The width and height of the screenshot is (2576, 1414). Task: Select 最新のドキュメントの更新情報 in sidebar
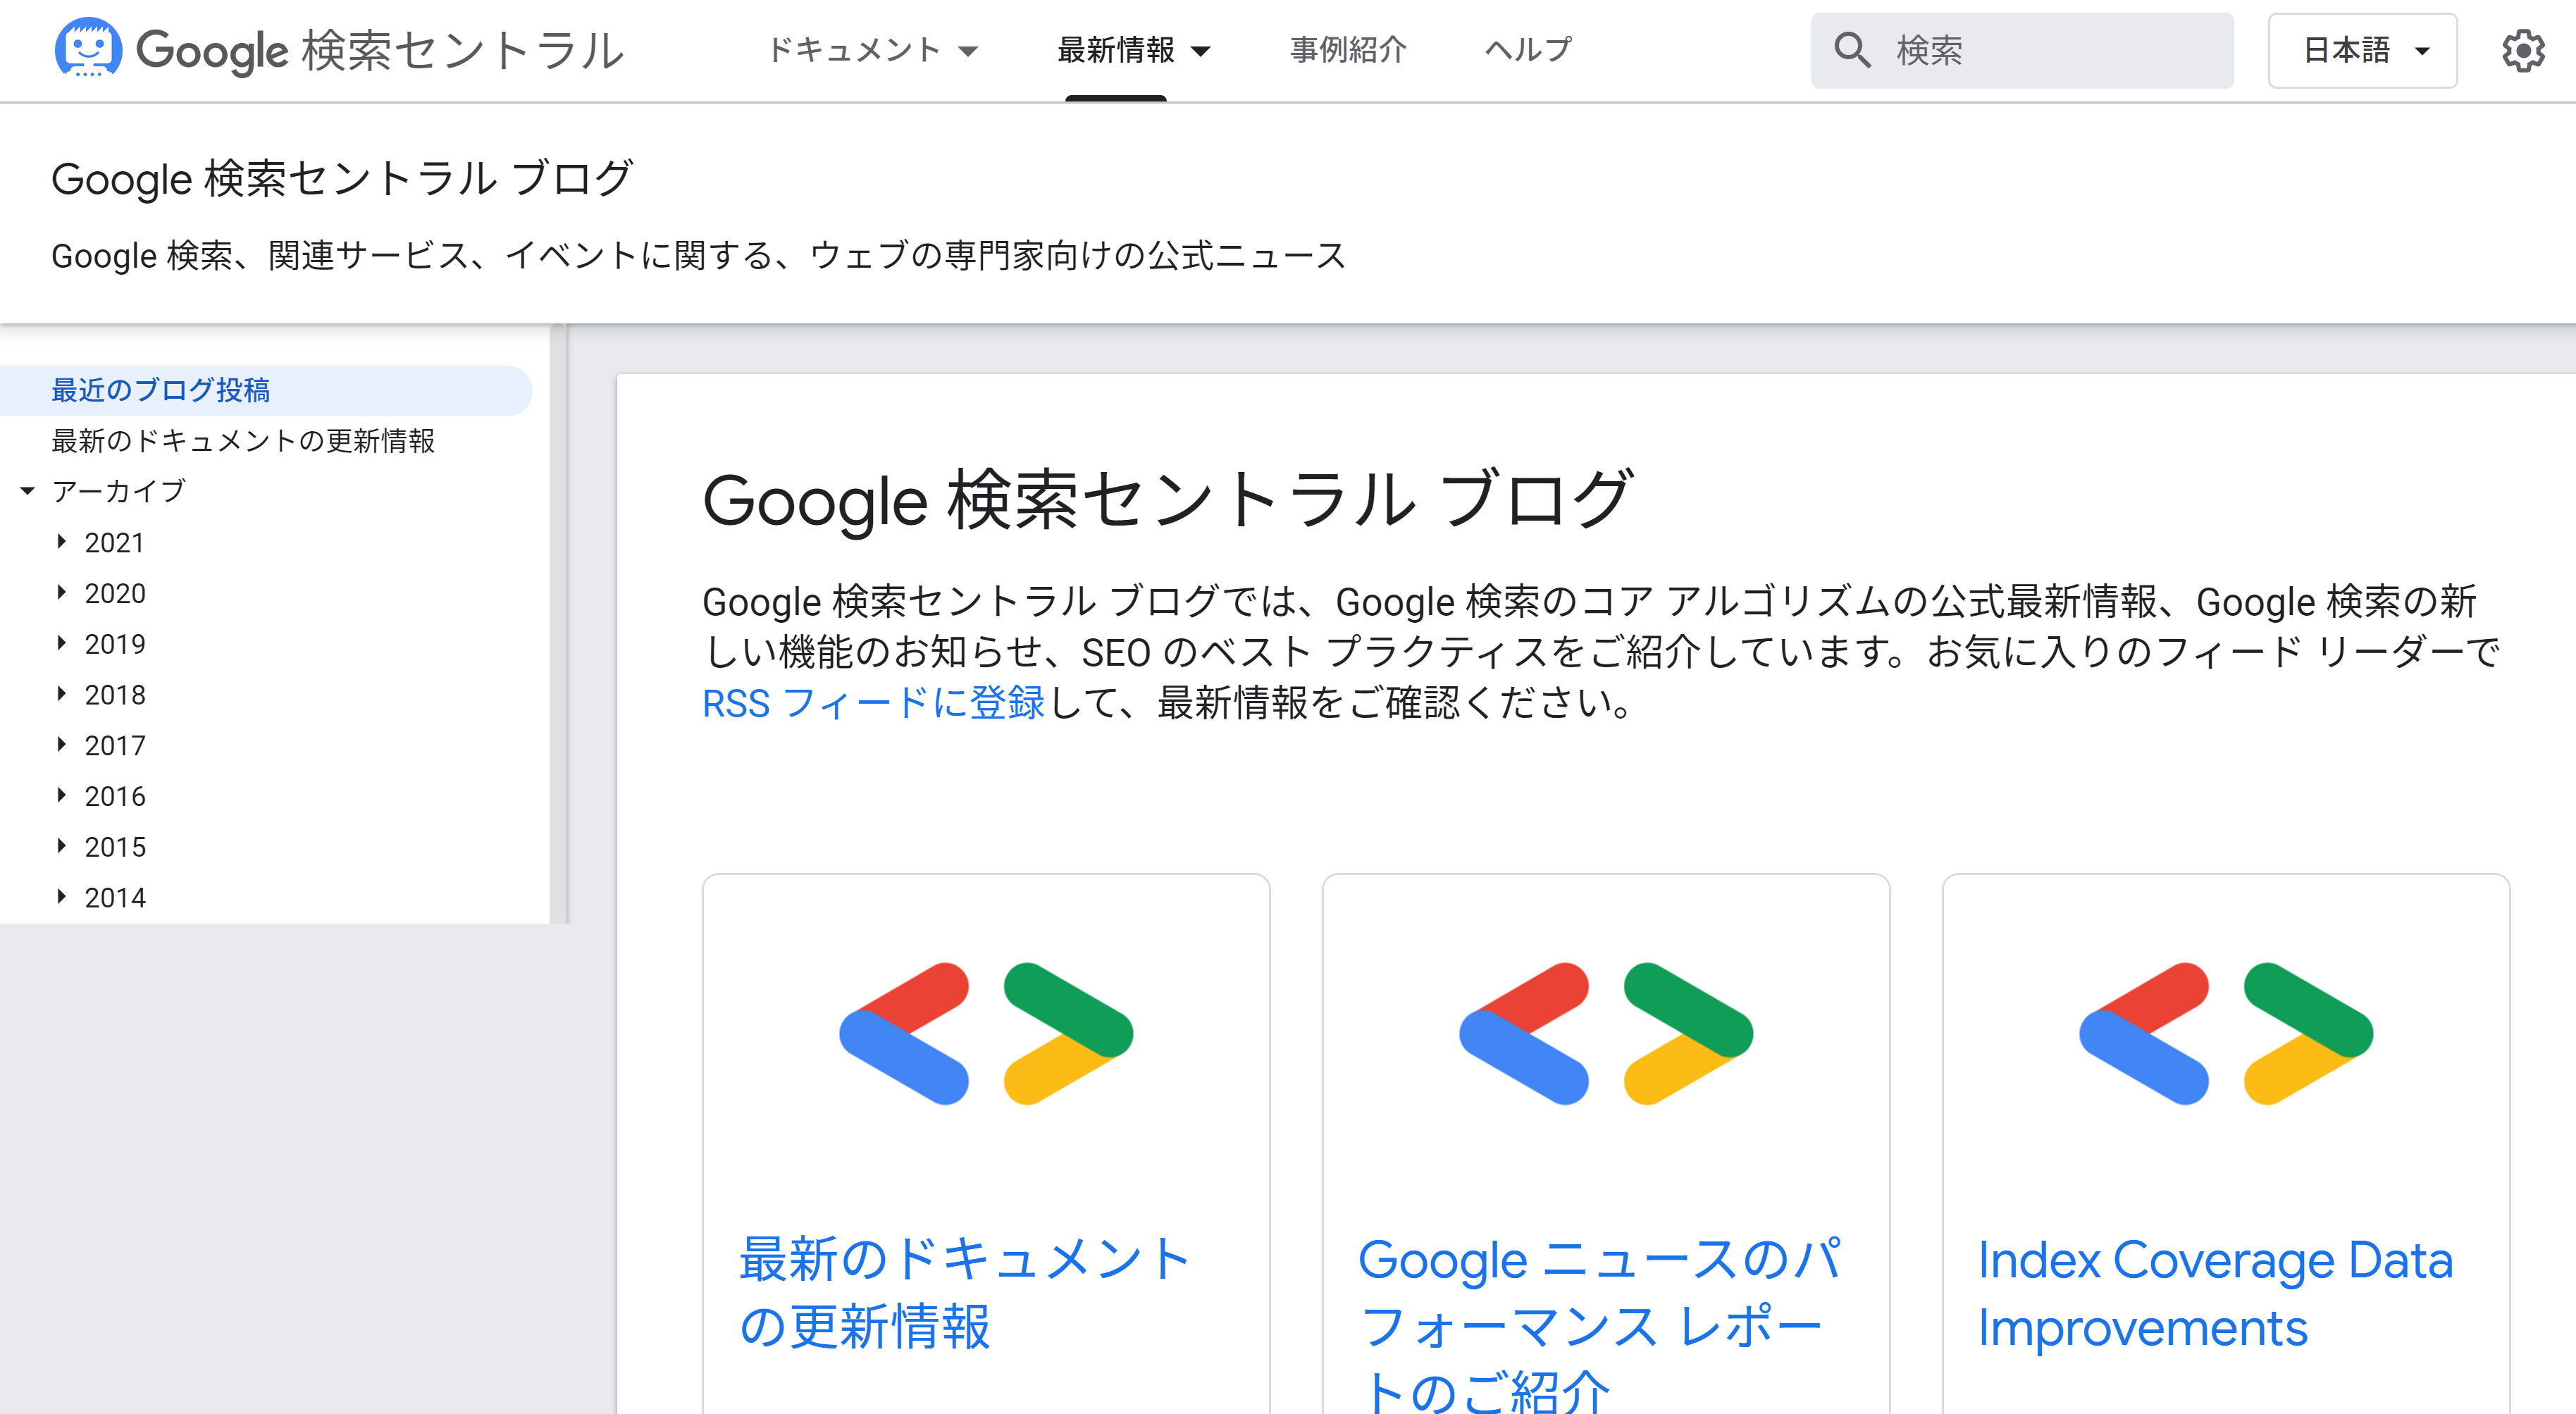tap(243, 440)
